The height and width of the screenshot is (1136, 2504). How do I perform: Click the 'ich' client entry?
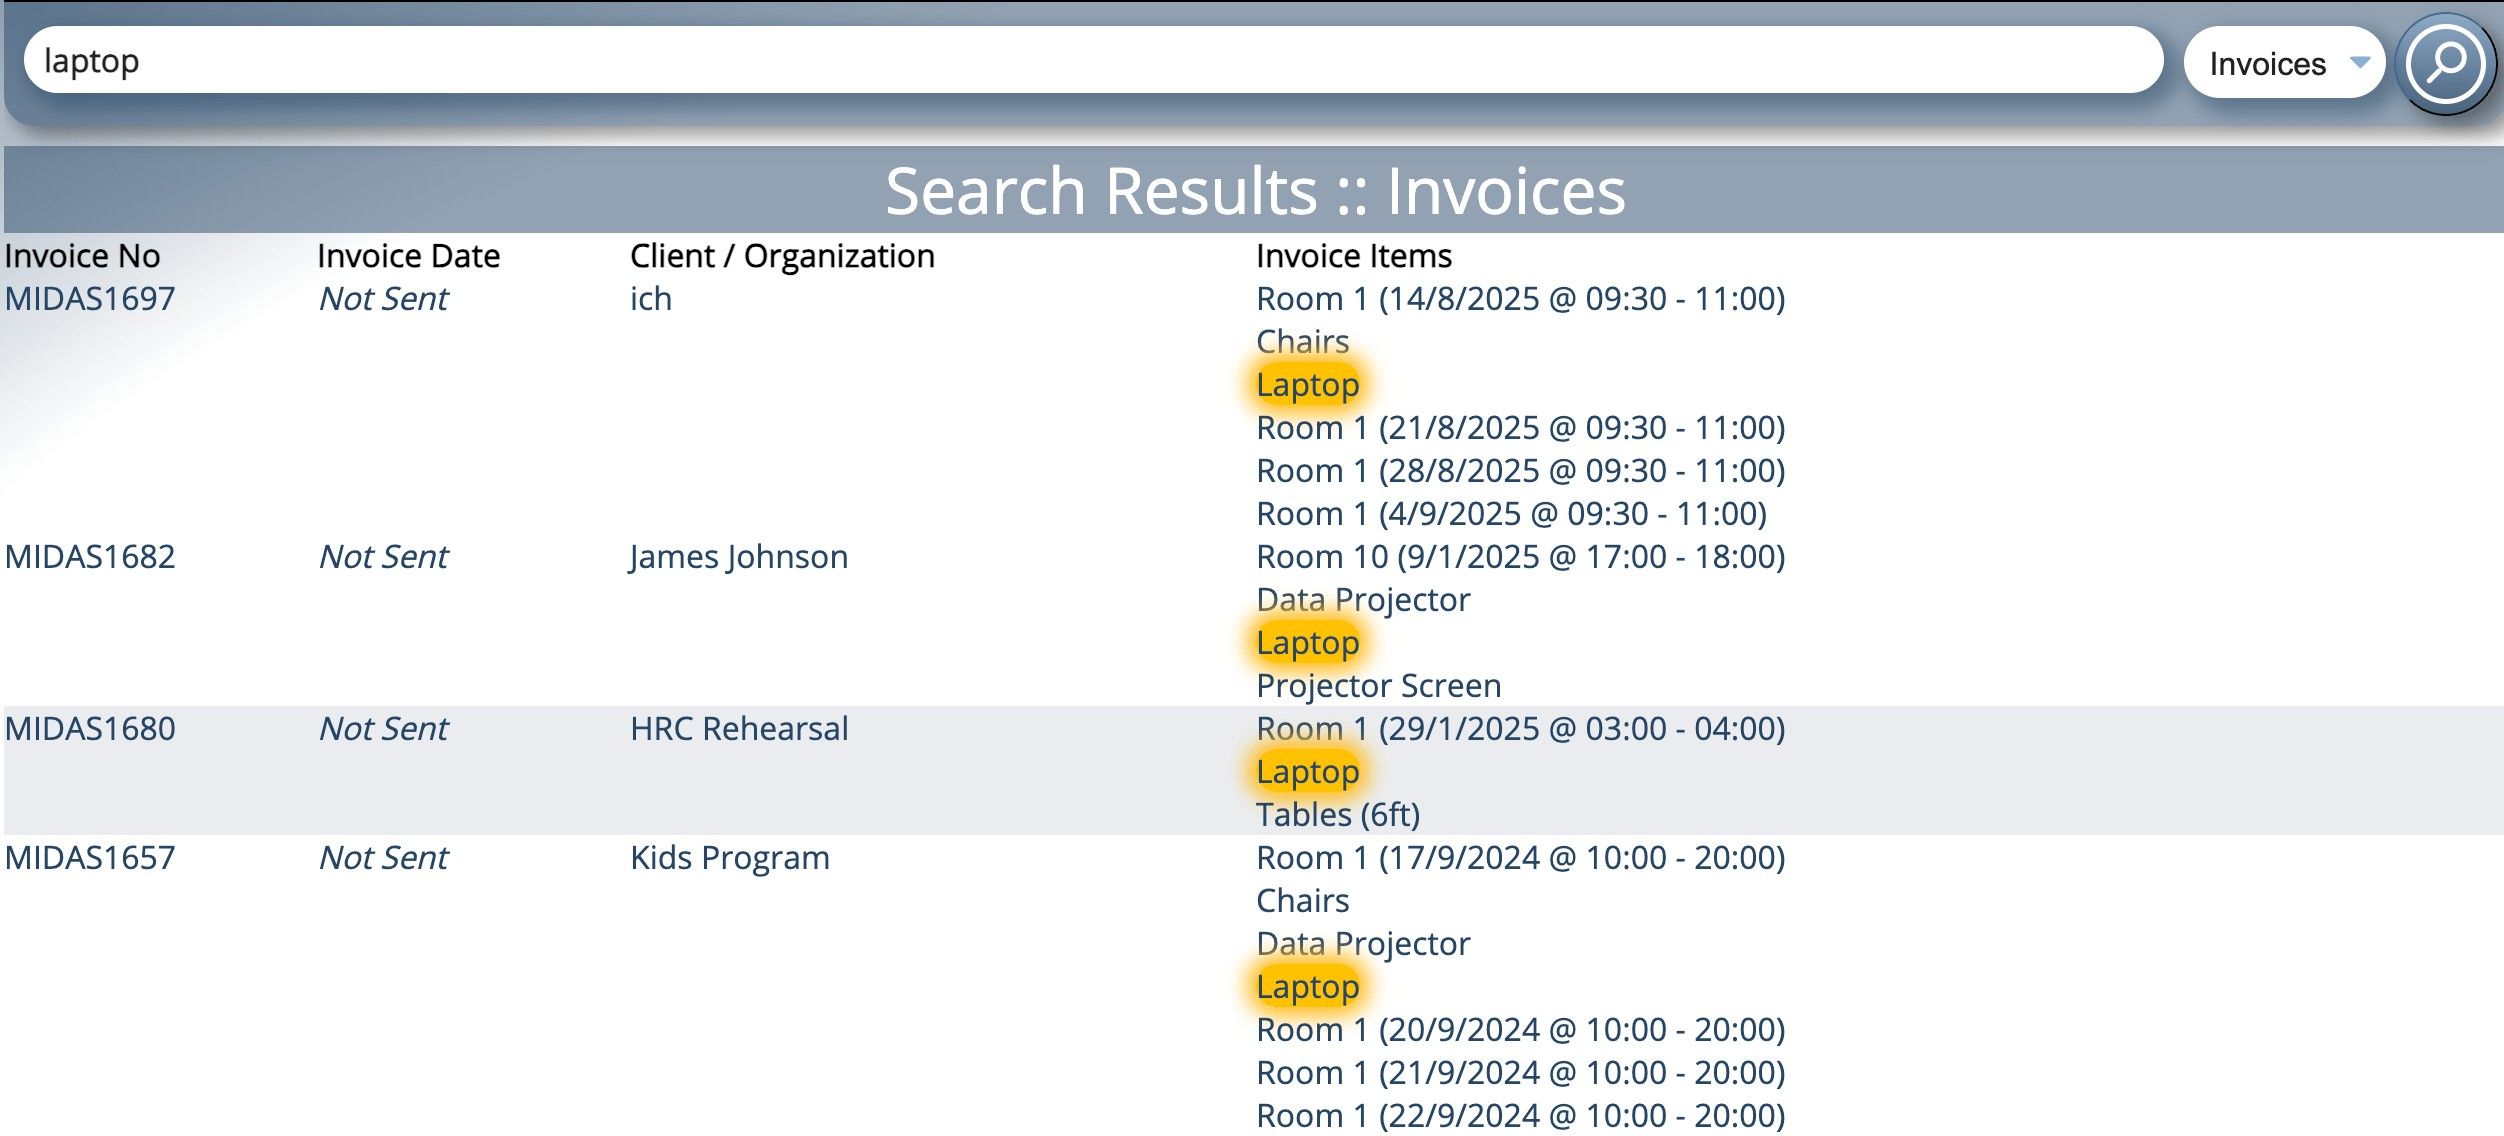point(650,299)
